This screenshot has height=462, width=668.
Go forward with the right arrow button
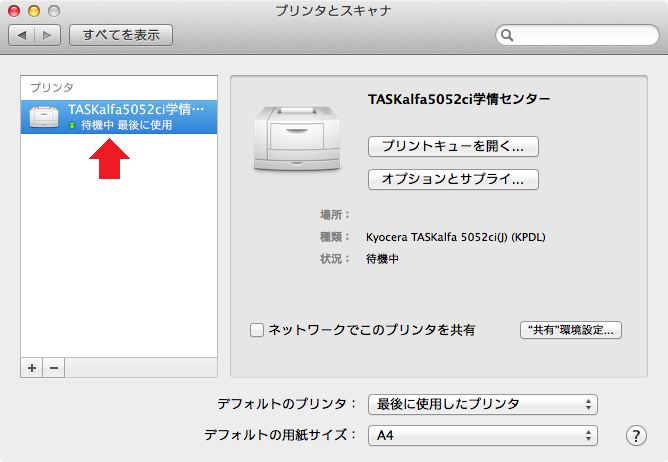tap(47, 35)
